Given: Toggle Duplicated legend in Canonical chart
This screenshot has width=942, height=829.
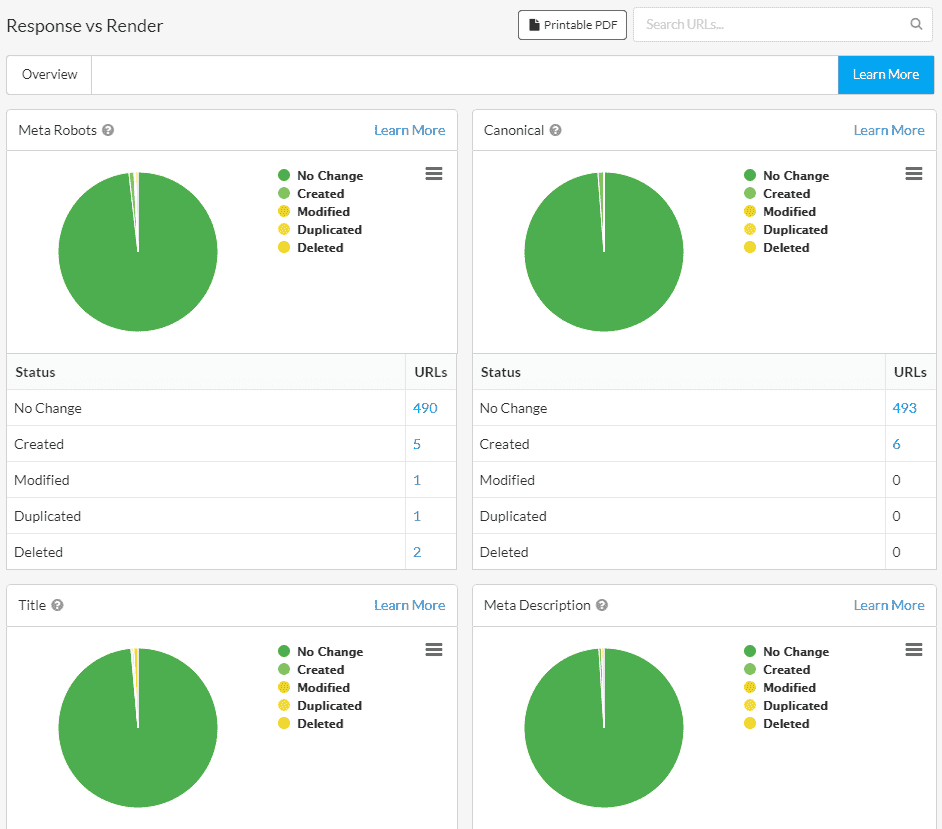Looking at the screenshot, I should tap(786, 229).
